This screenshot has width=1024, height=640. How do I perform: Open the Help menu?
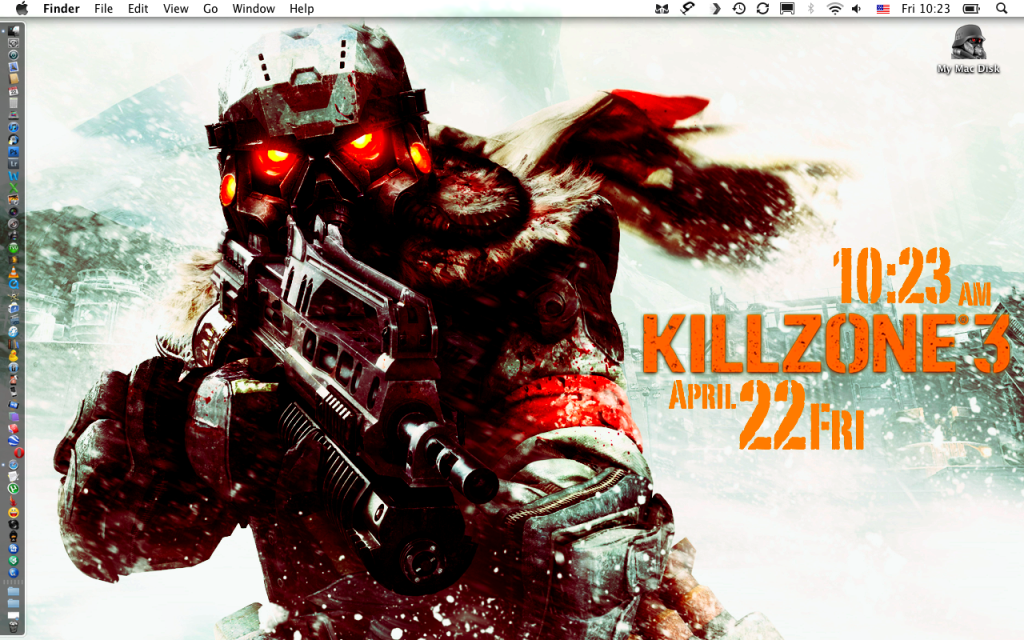pyautogui.click(x=301, y=9)
